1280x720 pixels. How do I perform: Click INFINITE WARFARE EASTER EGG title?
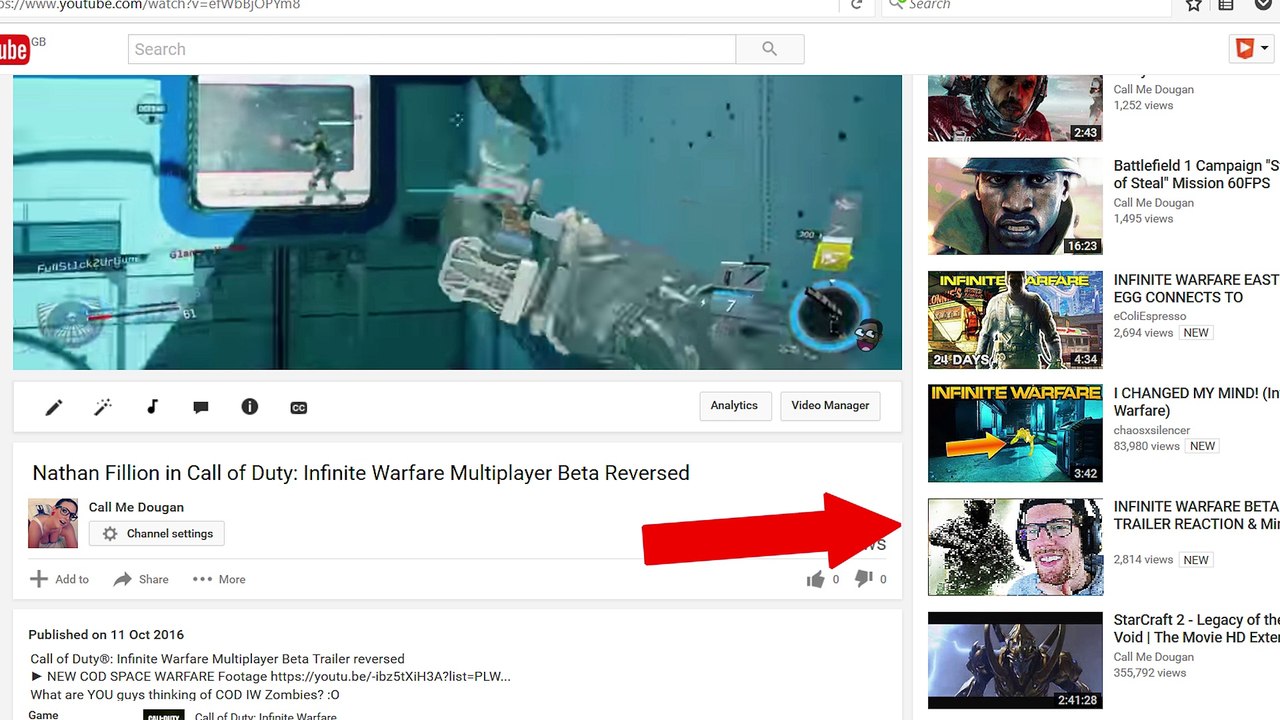coord(1196,288)
